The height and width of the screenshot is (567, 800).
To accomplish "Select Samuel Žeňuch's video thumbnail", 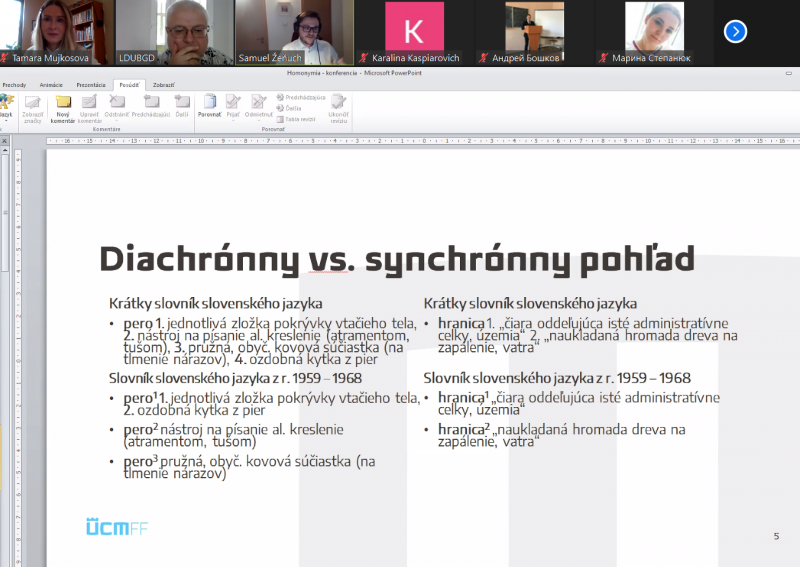I will click(292, 31).
